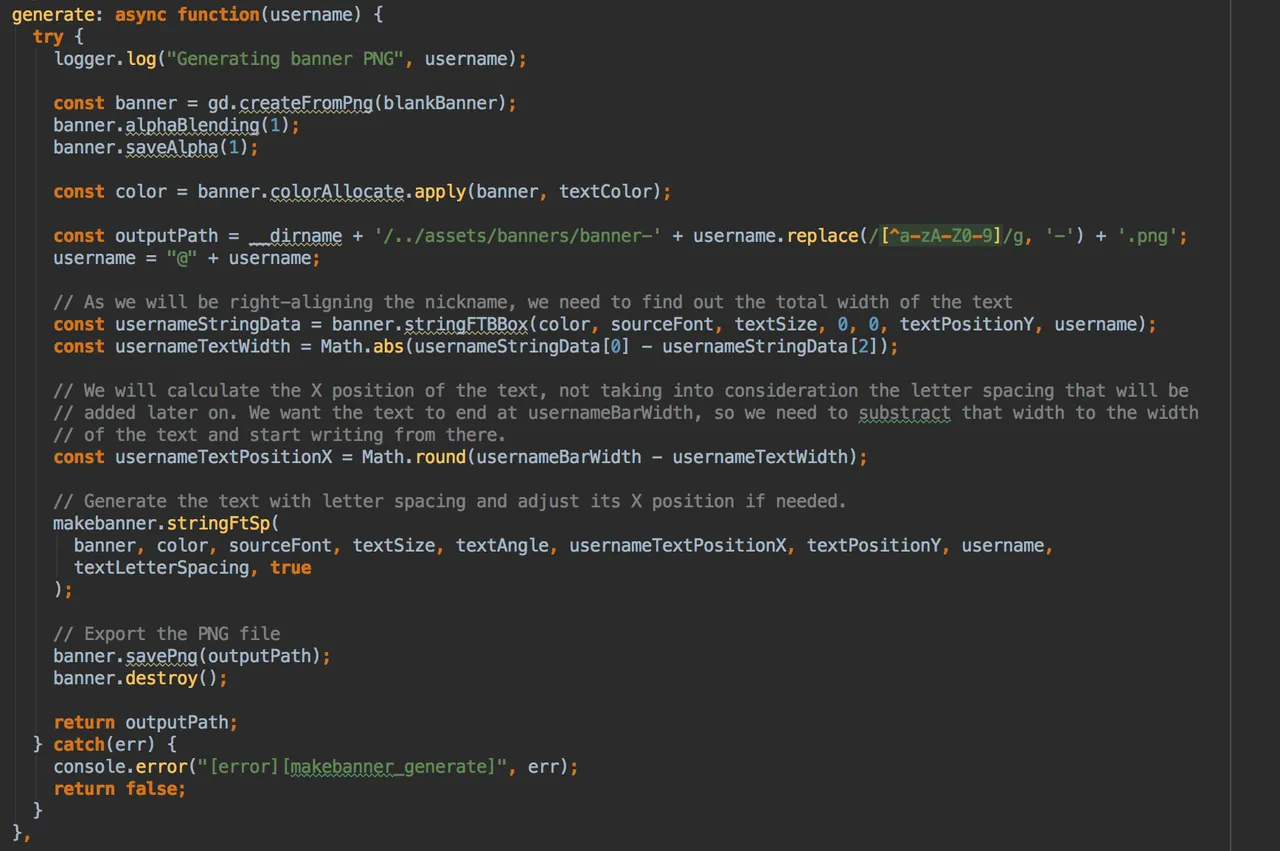Click the 'blankBanner' argument

click(x=440, y=103)
